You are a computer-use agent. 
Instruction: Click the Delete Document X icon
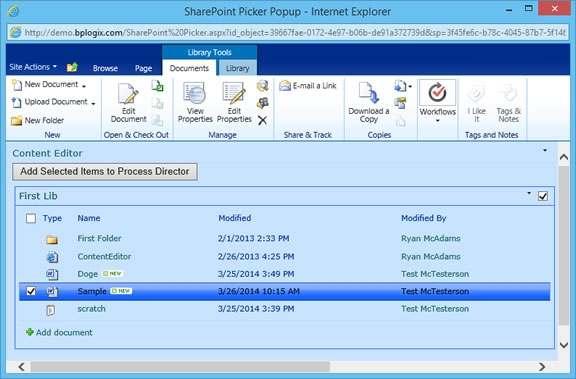click(262, 120)
